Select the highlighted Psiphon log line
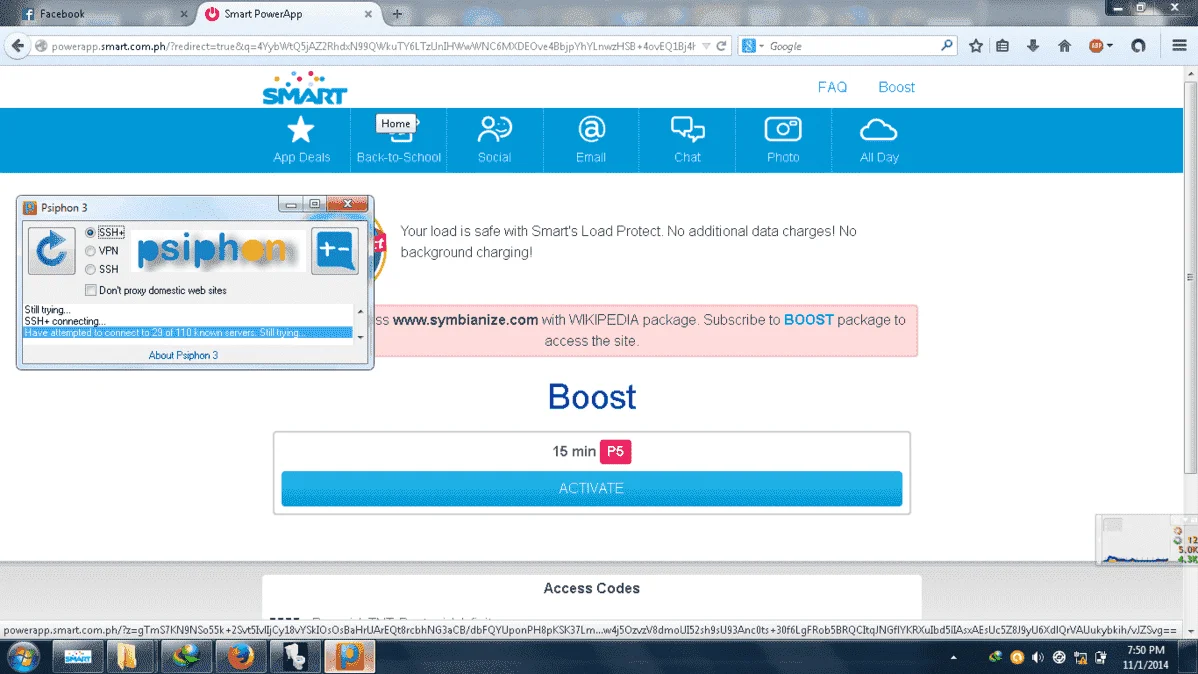Screen dimensions: 1198x674 click(x=187, y=332)
